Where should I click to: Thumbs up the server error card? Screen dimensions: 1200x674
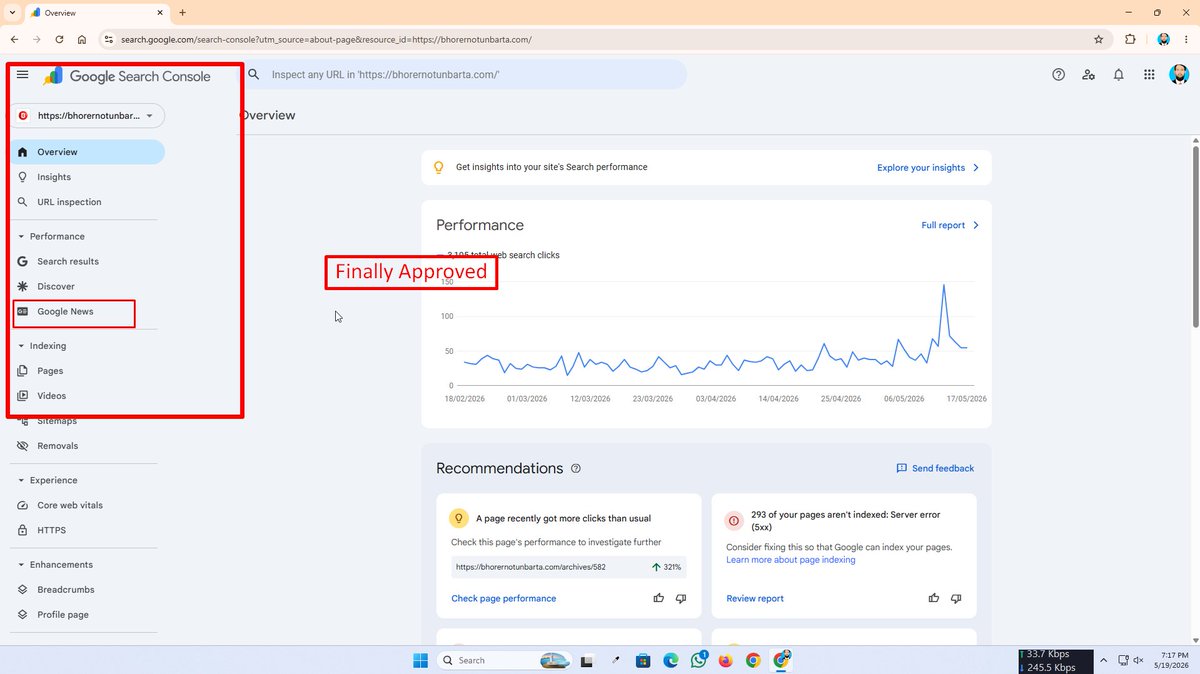click(934, 599)
